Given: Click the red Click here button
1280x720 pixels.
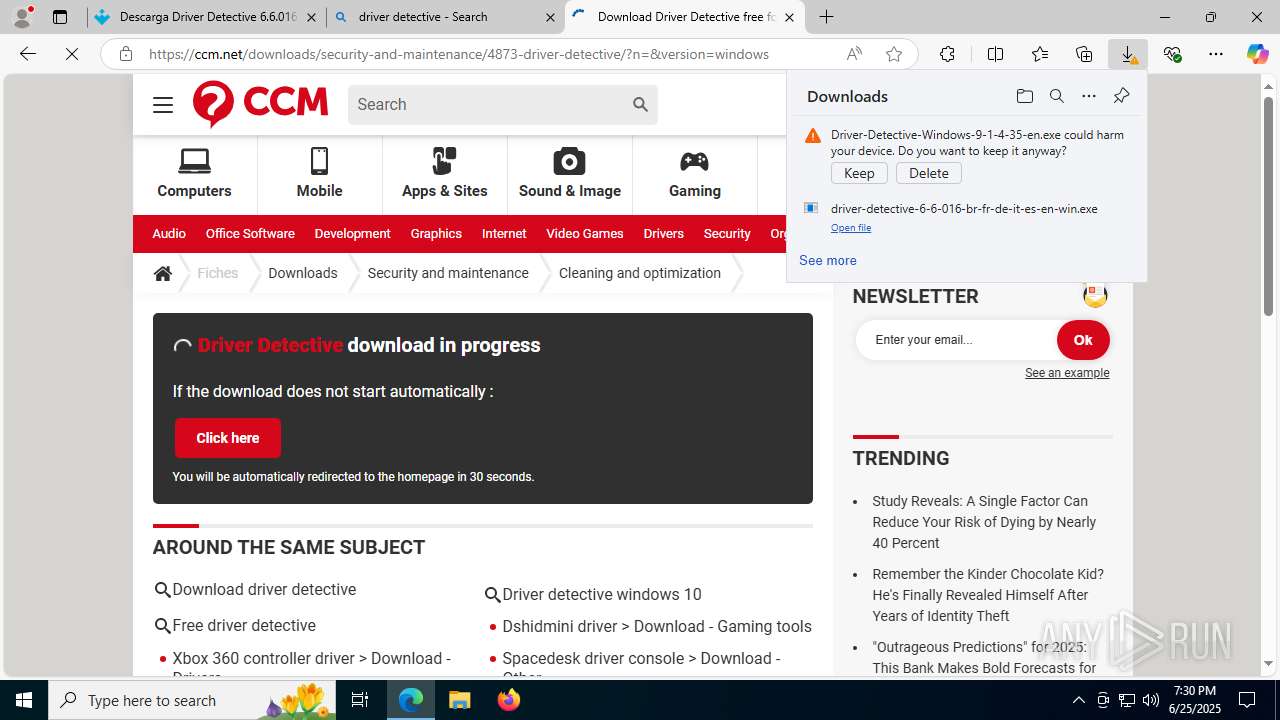Looking at the screenshot, I should coord(228,438).
